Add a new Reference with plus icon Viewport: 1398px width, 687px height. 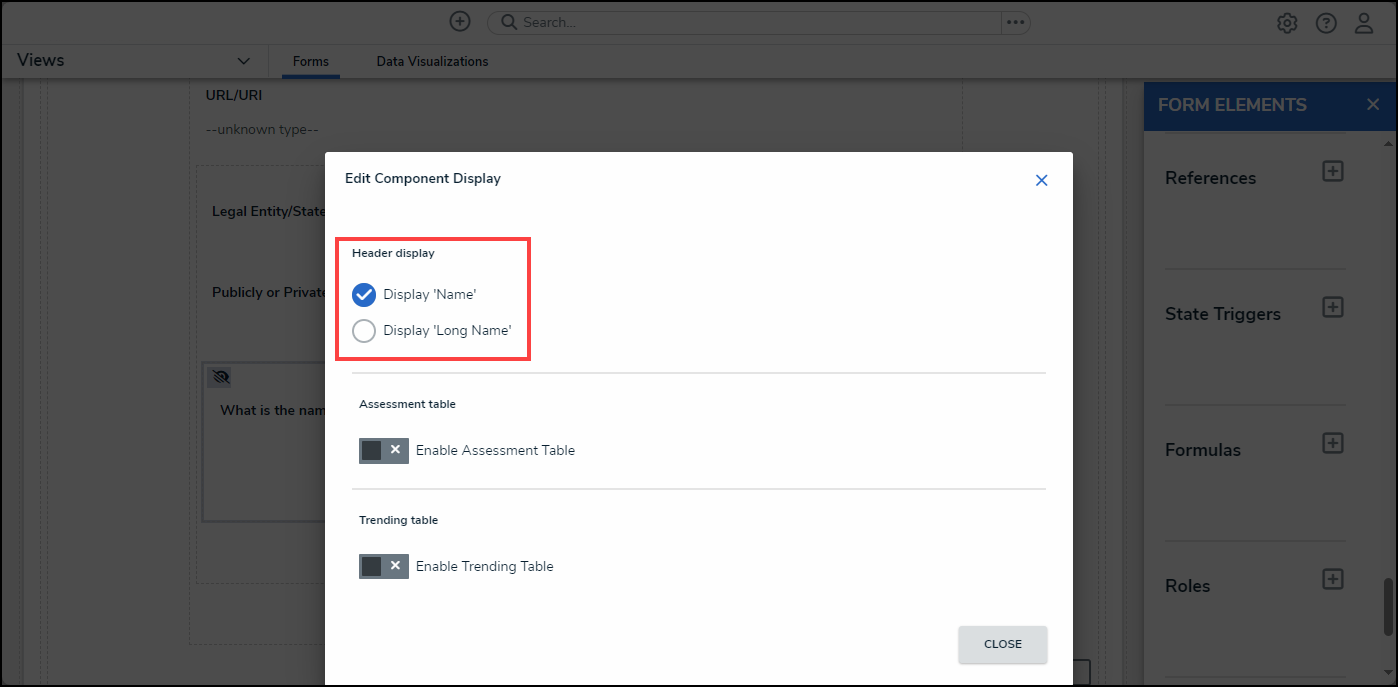click(x=1332, y=171)
